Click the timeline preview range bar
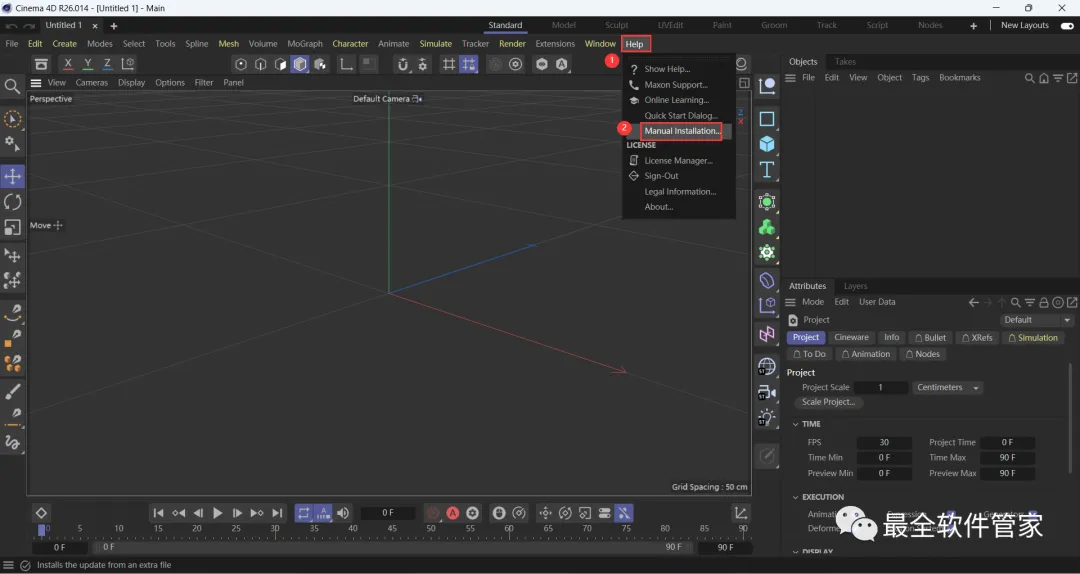 (392, 547)
